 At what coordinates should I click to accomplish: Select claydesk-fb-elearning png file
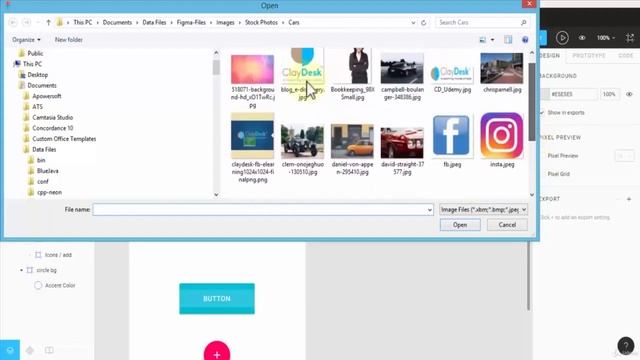point(253,148)
